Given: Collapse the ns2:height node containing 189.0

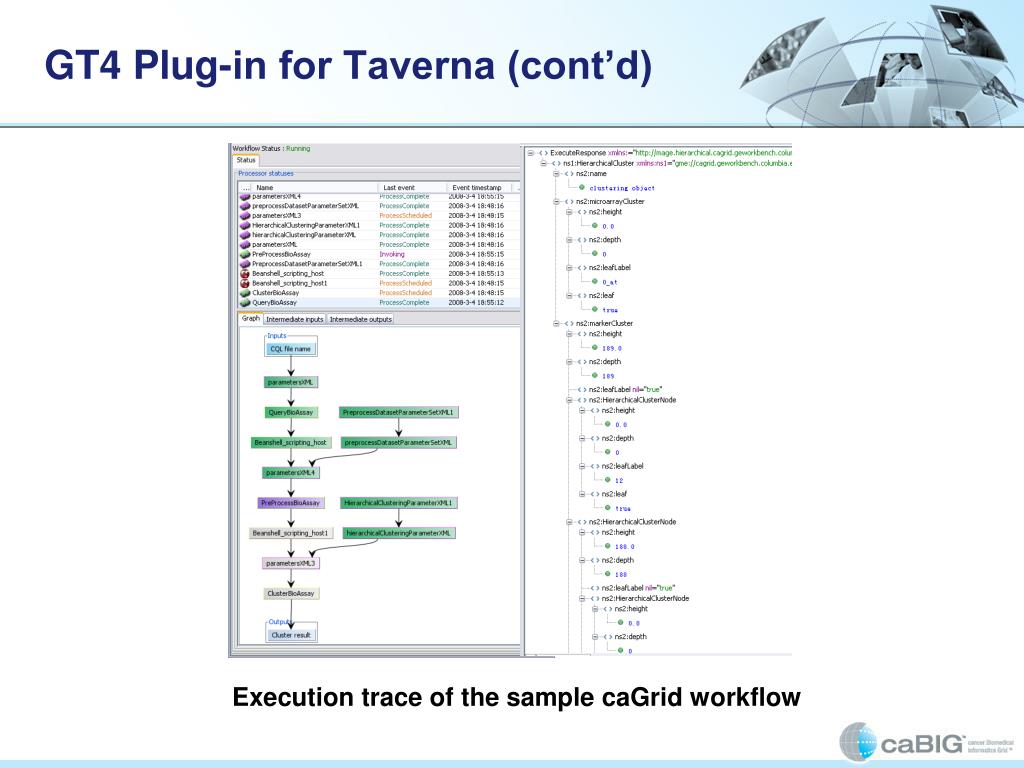Looking at the screenshot, I should coord(569,334).
